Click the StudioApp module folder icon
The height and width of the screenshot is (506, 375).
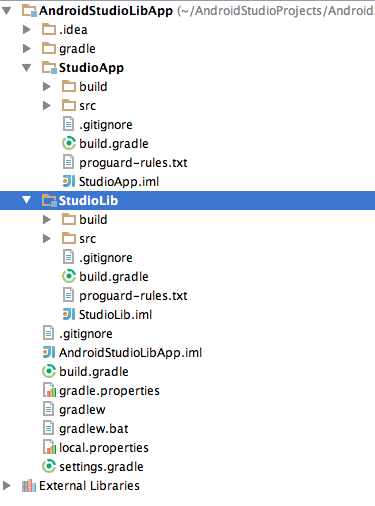click(x=49, y=68)
